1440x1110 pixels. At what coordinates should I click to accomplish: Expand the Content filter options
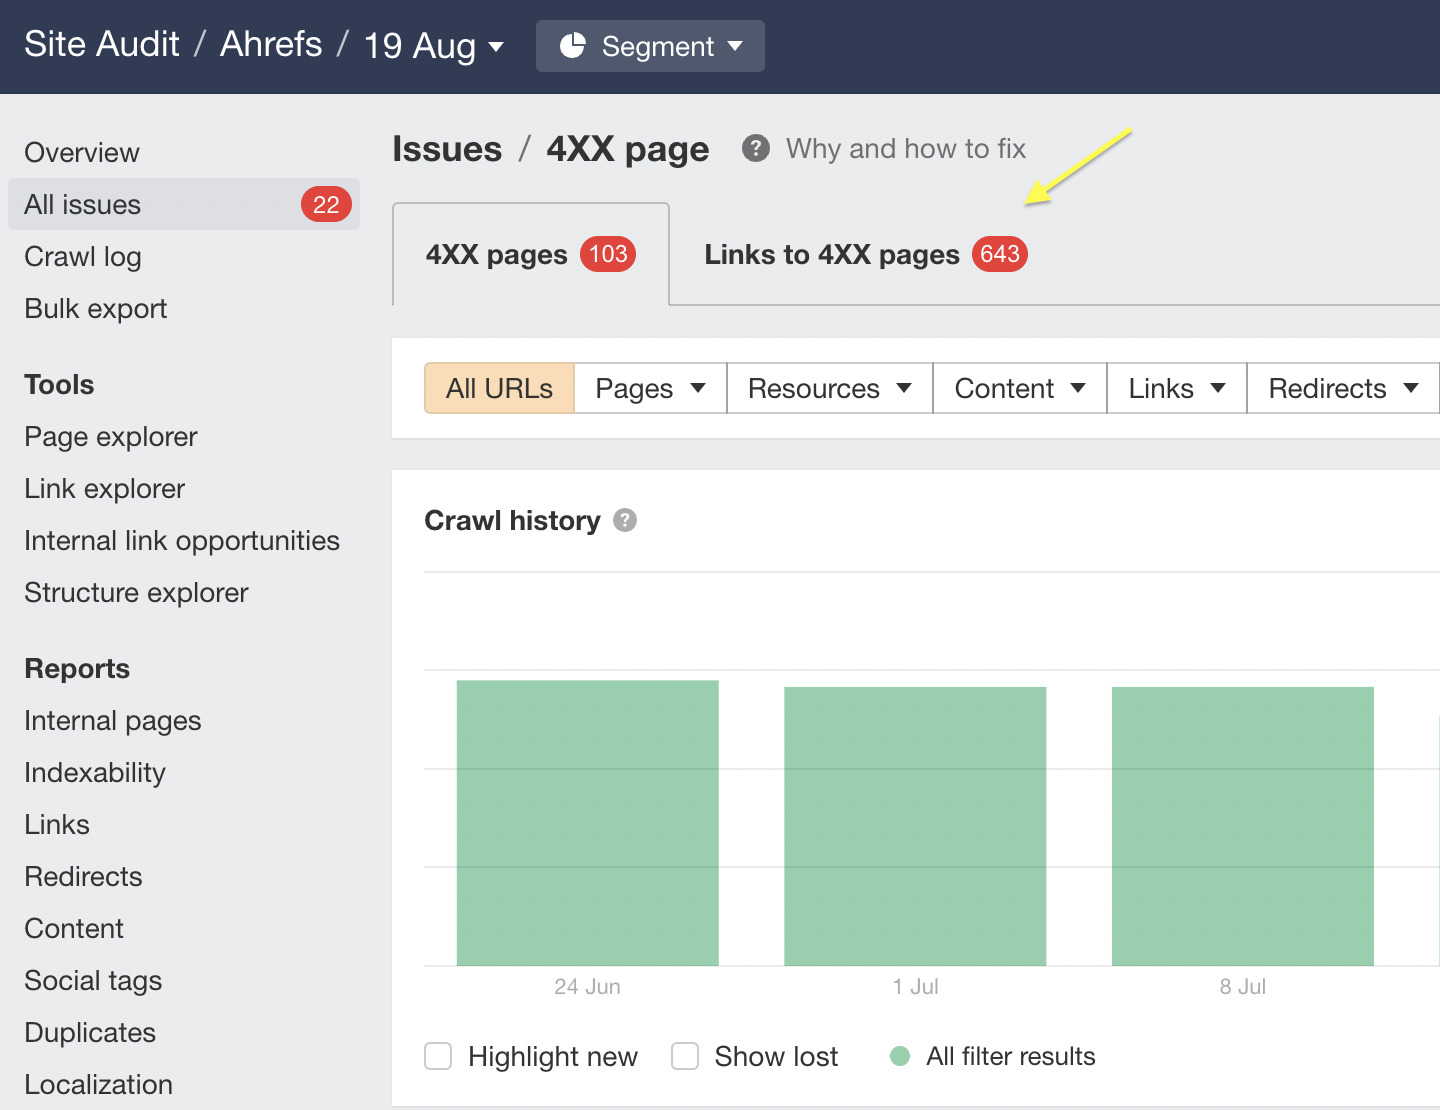[x=1018, y=388]
